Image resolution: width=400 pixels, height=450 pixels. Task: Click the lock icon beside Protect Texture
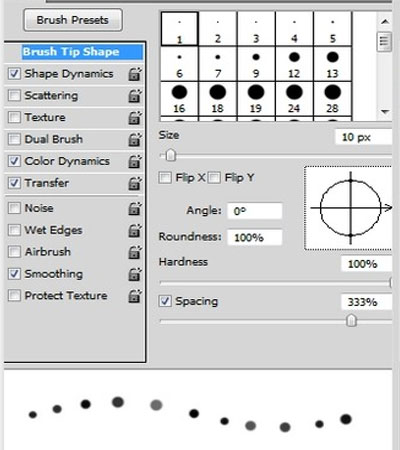(135, 296)
